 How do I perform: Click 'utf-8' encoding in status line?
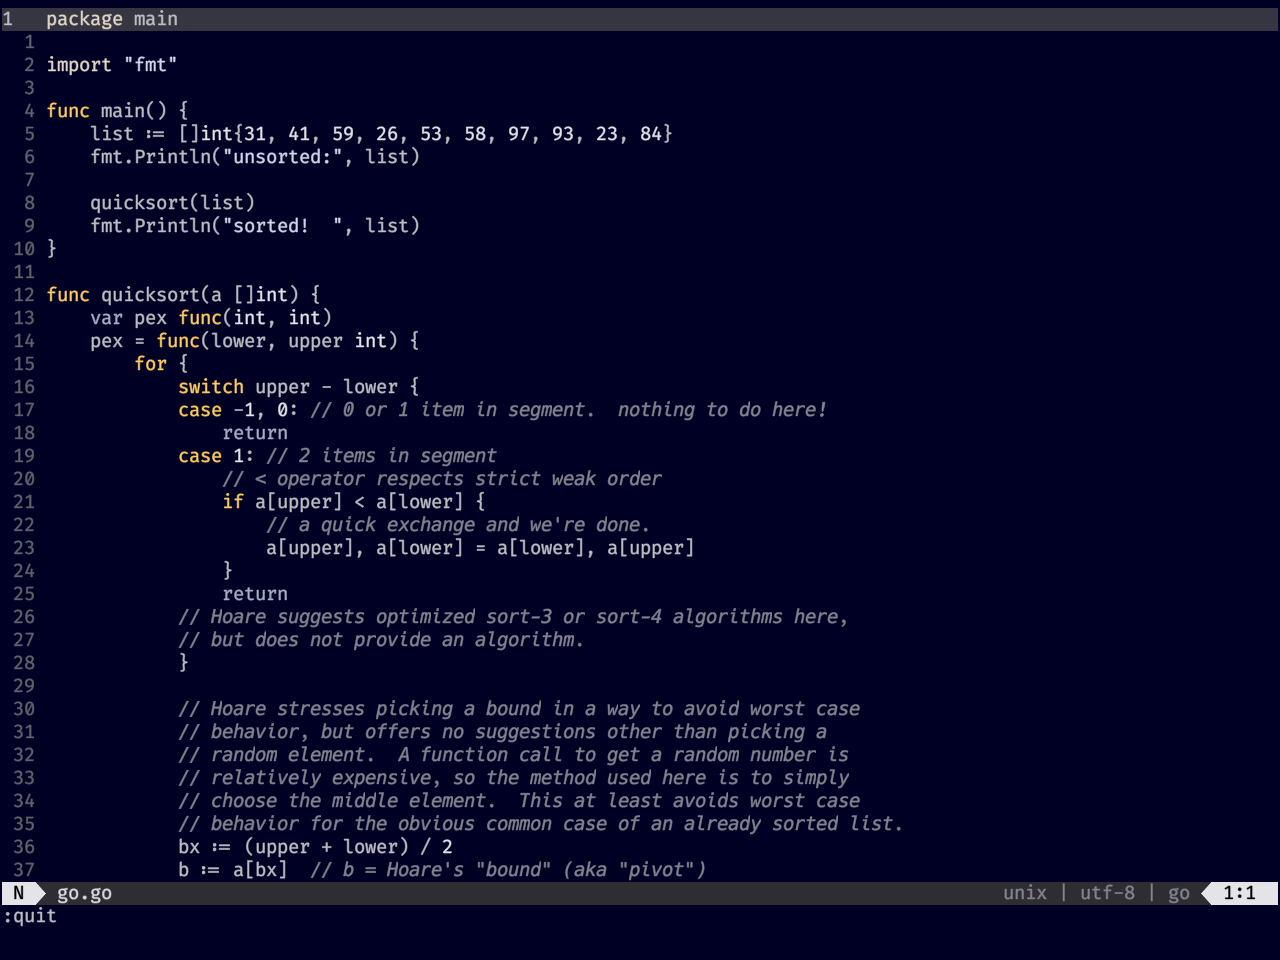(x=1107, y=893)
